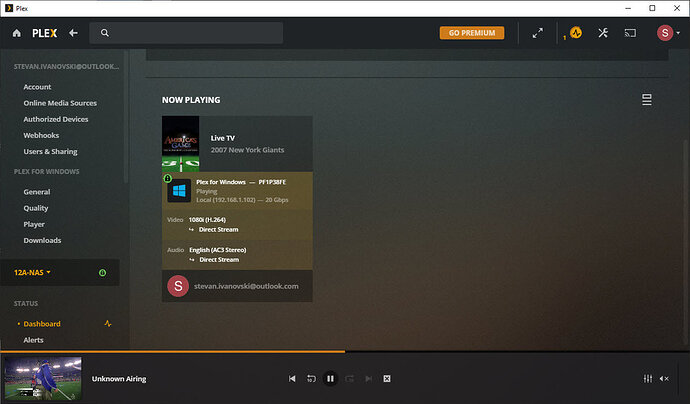Viewport: 690px width, 404px height.
Task: Stop playback with the square X button
Action: [387, 379]
